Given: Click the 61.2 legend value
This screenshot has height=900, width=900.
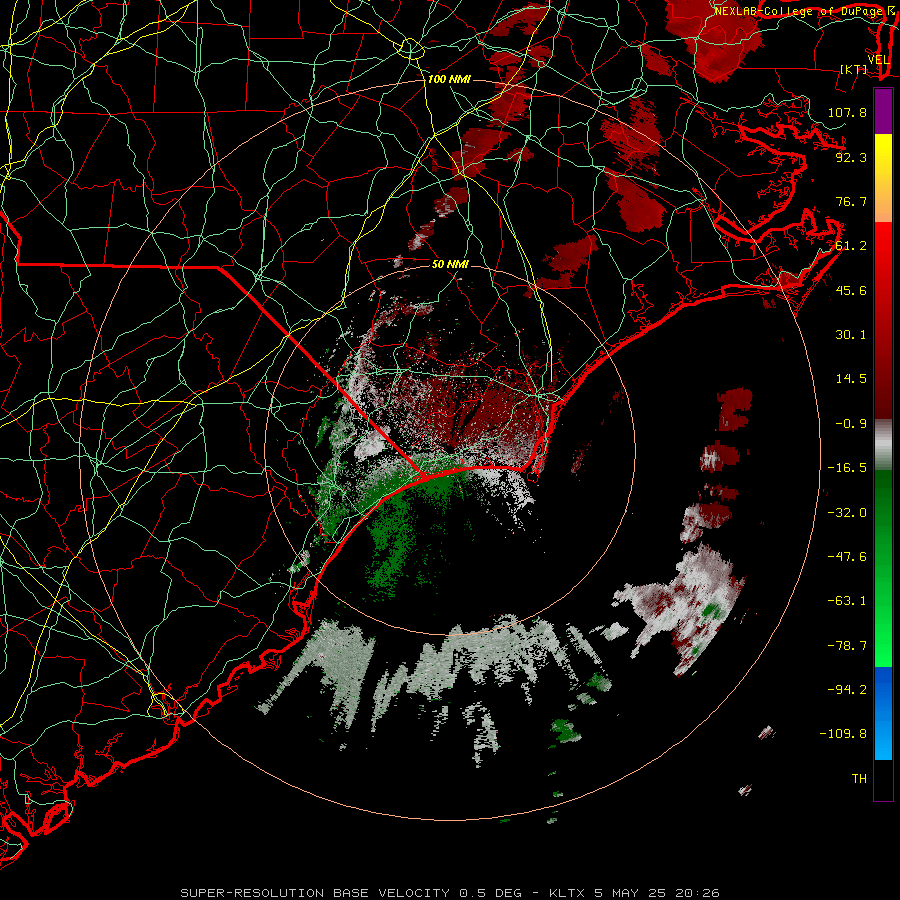Looking at the screenshot, I should click(851, 246).
